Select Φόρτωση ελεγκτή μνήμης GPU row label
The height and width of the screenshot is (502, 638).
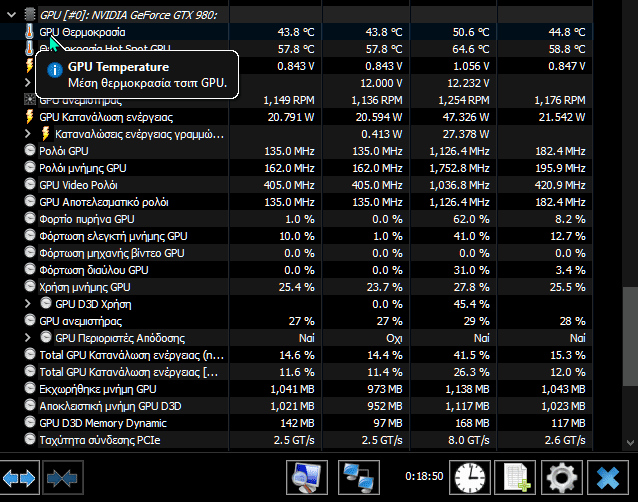113,236
